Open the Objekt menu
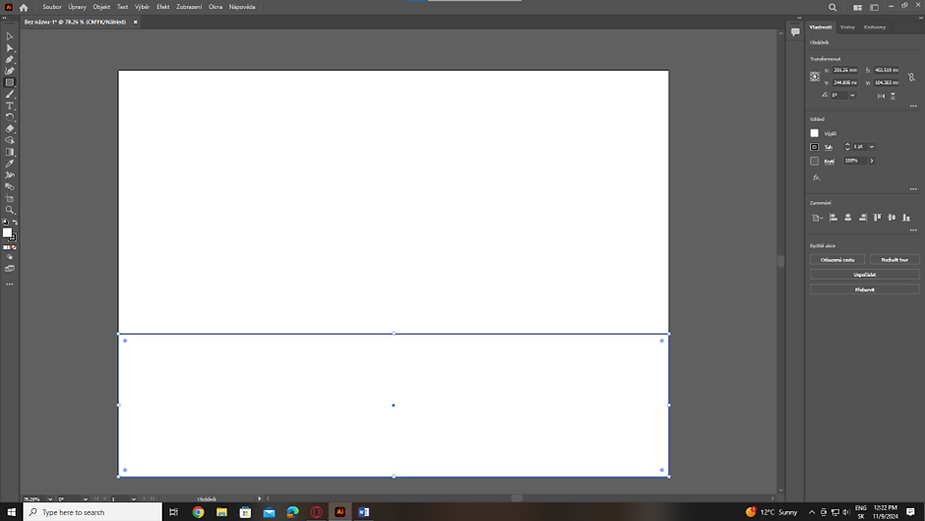925x521 pixels. 101,7
